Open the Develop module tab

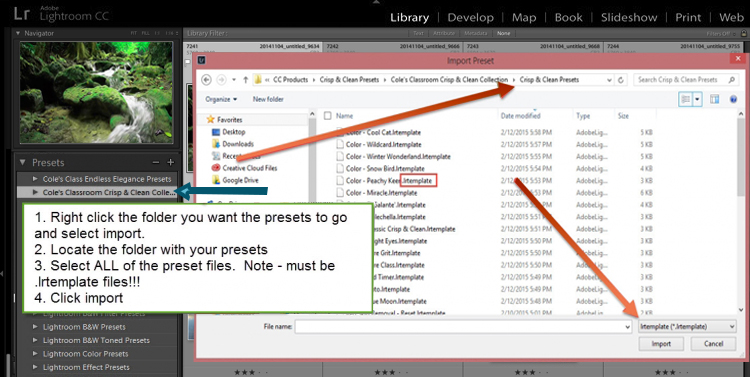coord(470,18)
